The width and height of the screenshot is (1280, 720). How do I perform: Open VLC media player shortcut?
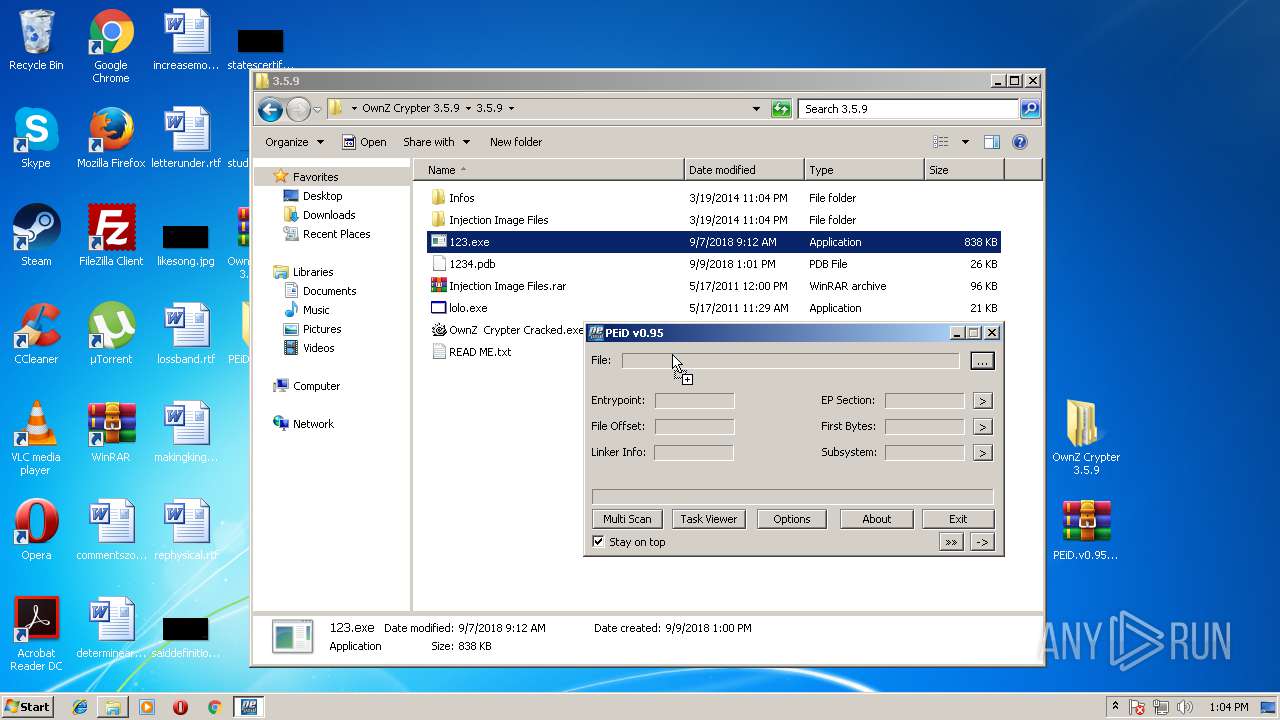click(x=36, y=438)
